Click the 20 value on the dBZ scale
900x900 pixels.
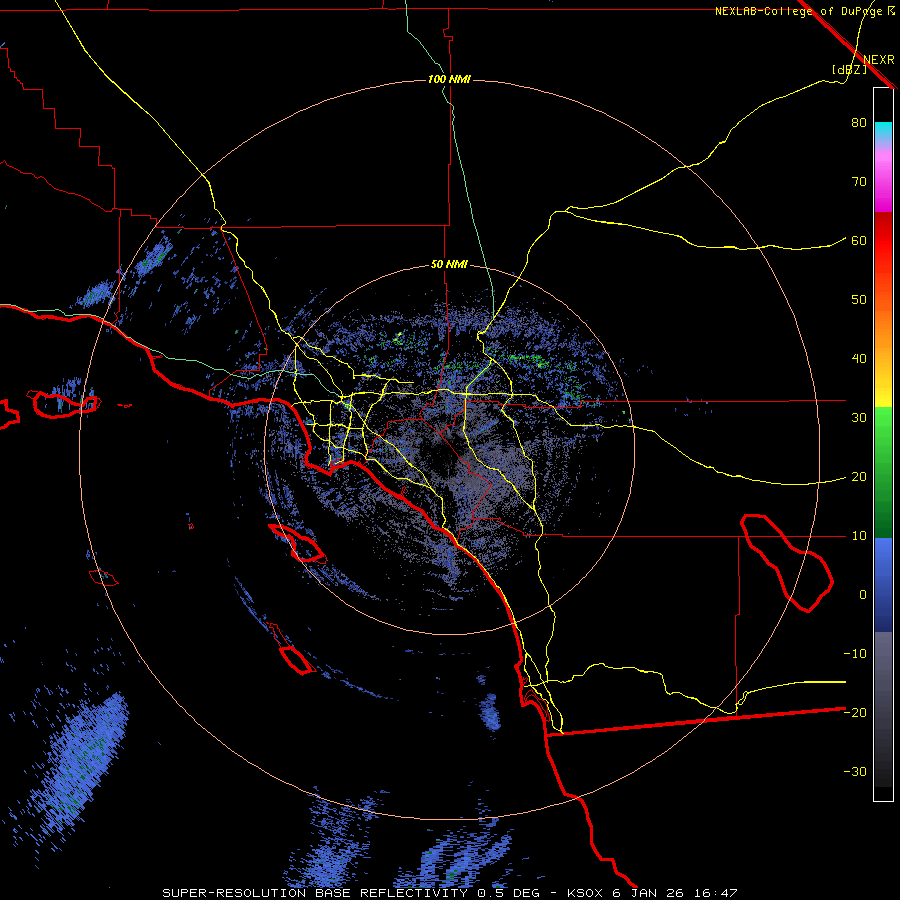[x=859, y=477]
